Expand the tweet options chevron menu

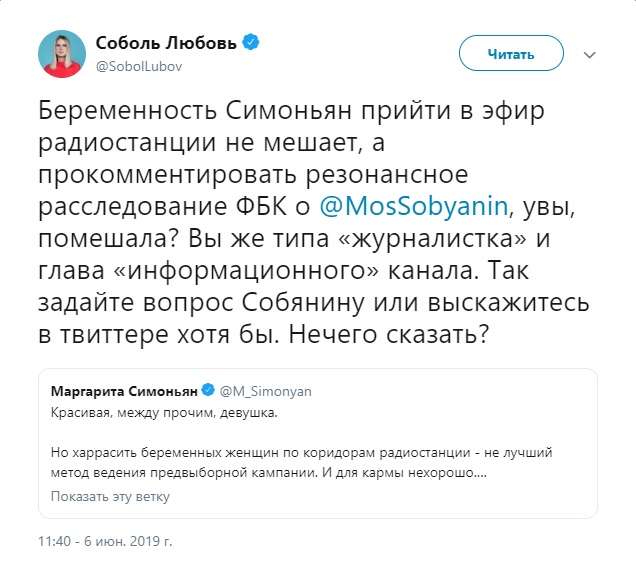pos(590,53)
